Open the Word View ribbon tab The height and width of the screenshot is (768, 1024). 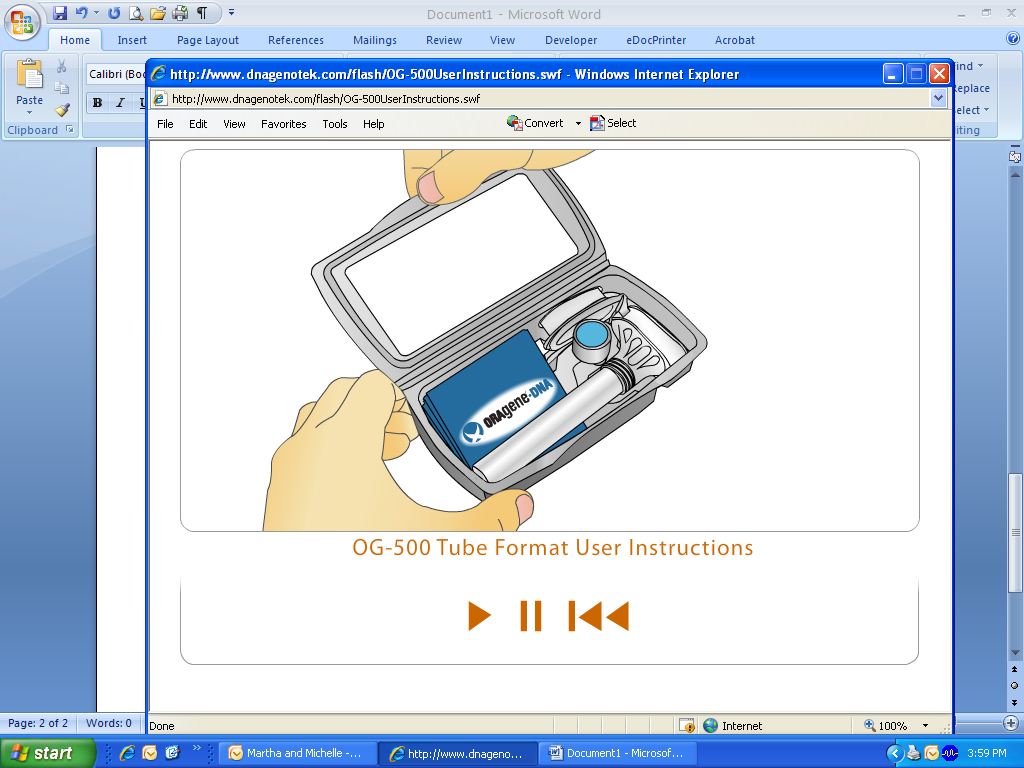click(502, 40)
